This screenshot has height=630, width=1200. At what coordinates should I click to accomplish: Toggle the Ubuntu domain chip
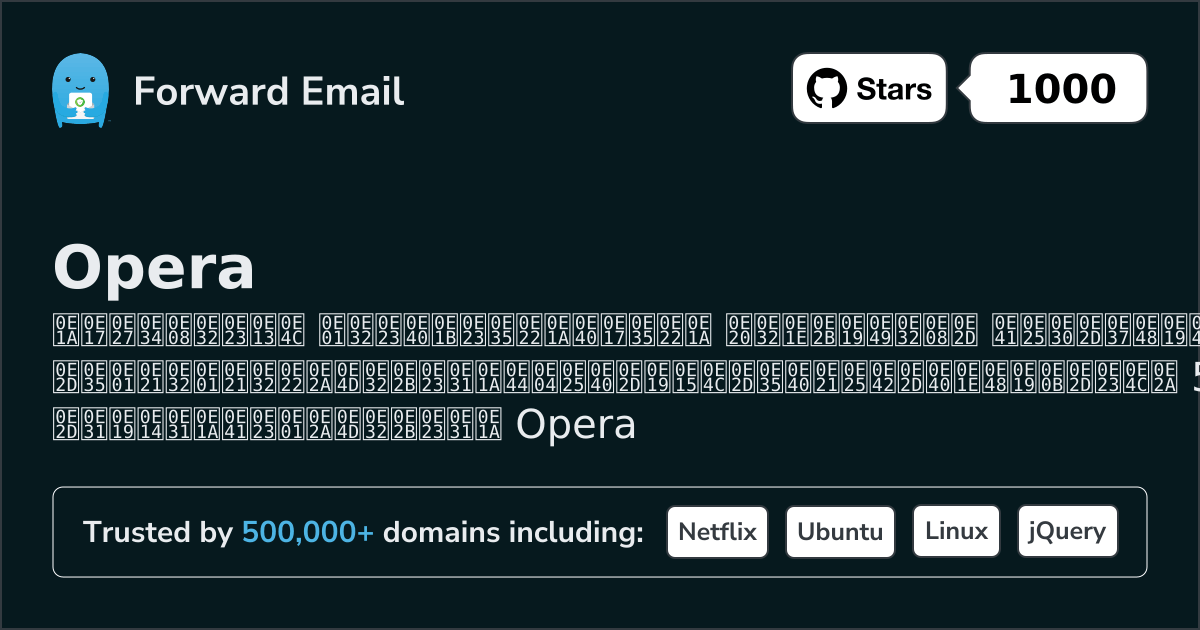pyautogui.click(x=840, y=531)
